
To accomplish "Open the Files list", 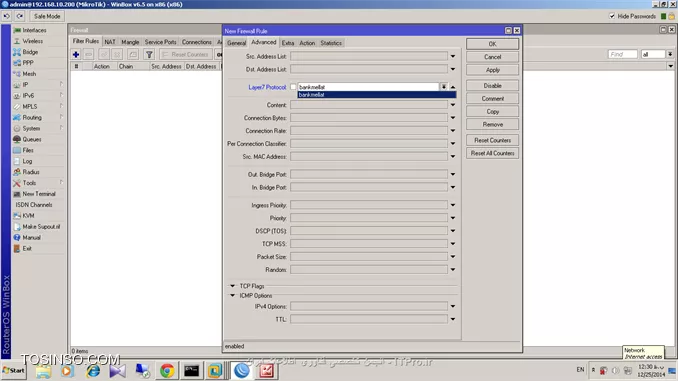I will pos(28,150).
